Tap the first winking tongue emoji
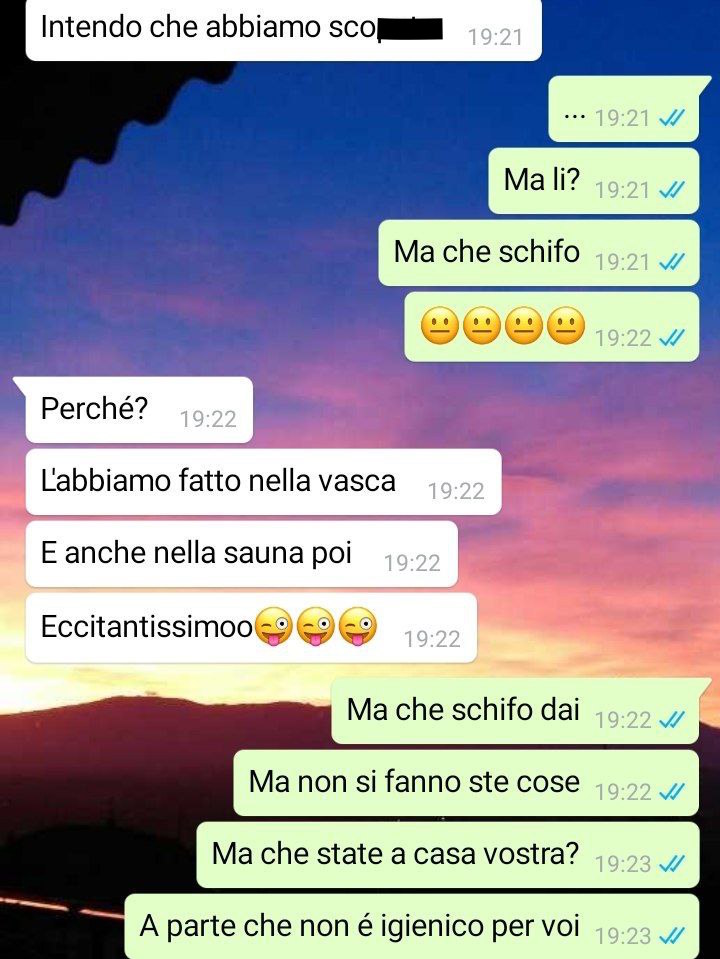The height and width of the screenshot is (959, 720). click(273, 626)
